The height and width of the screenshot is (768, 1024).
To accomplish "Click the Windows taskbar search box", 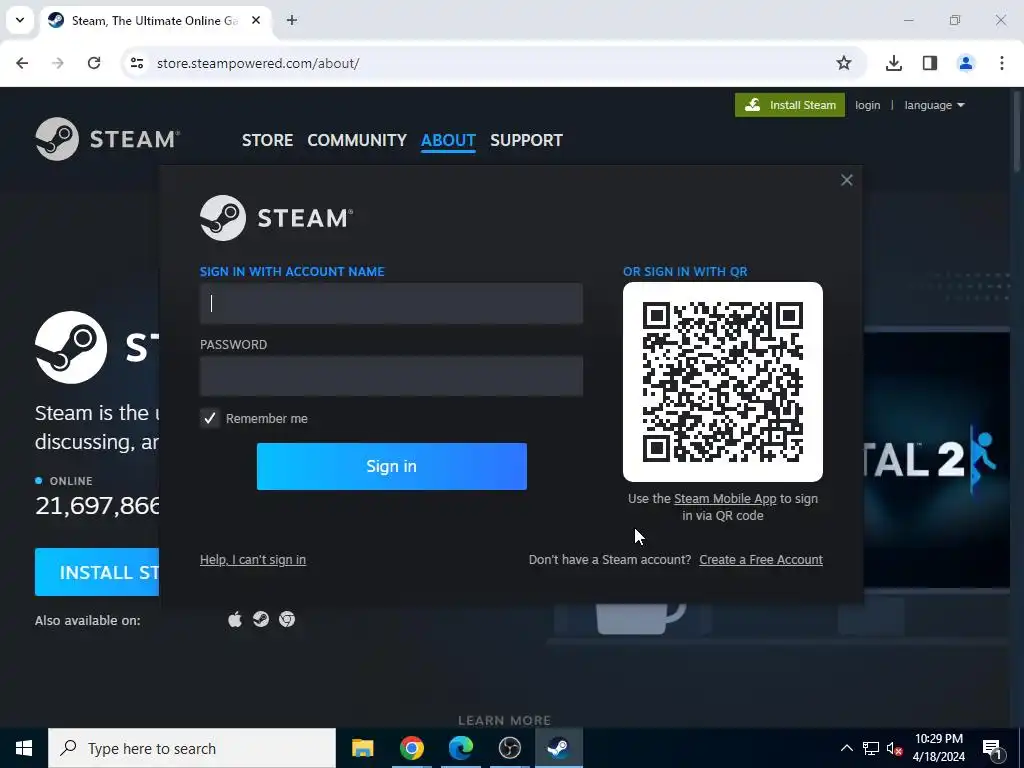I will pos(192,748).
